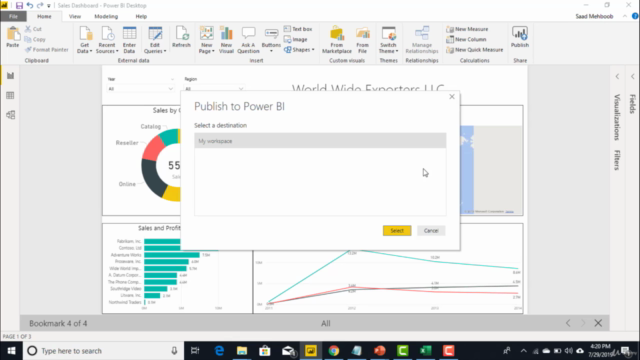The height and width of the screenshot is (360, 640).
Task: Open Google Chrome from taskbar
Action: click(x=333, y=351)
